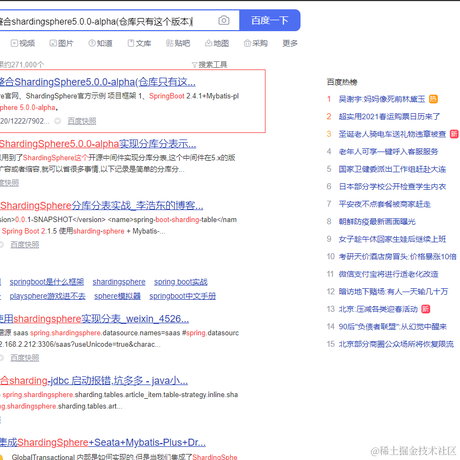Open hot item 老年人可享一键呼入客服服务
Screen dimensions: 460x460
tap(388, 152)
